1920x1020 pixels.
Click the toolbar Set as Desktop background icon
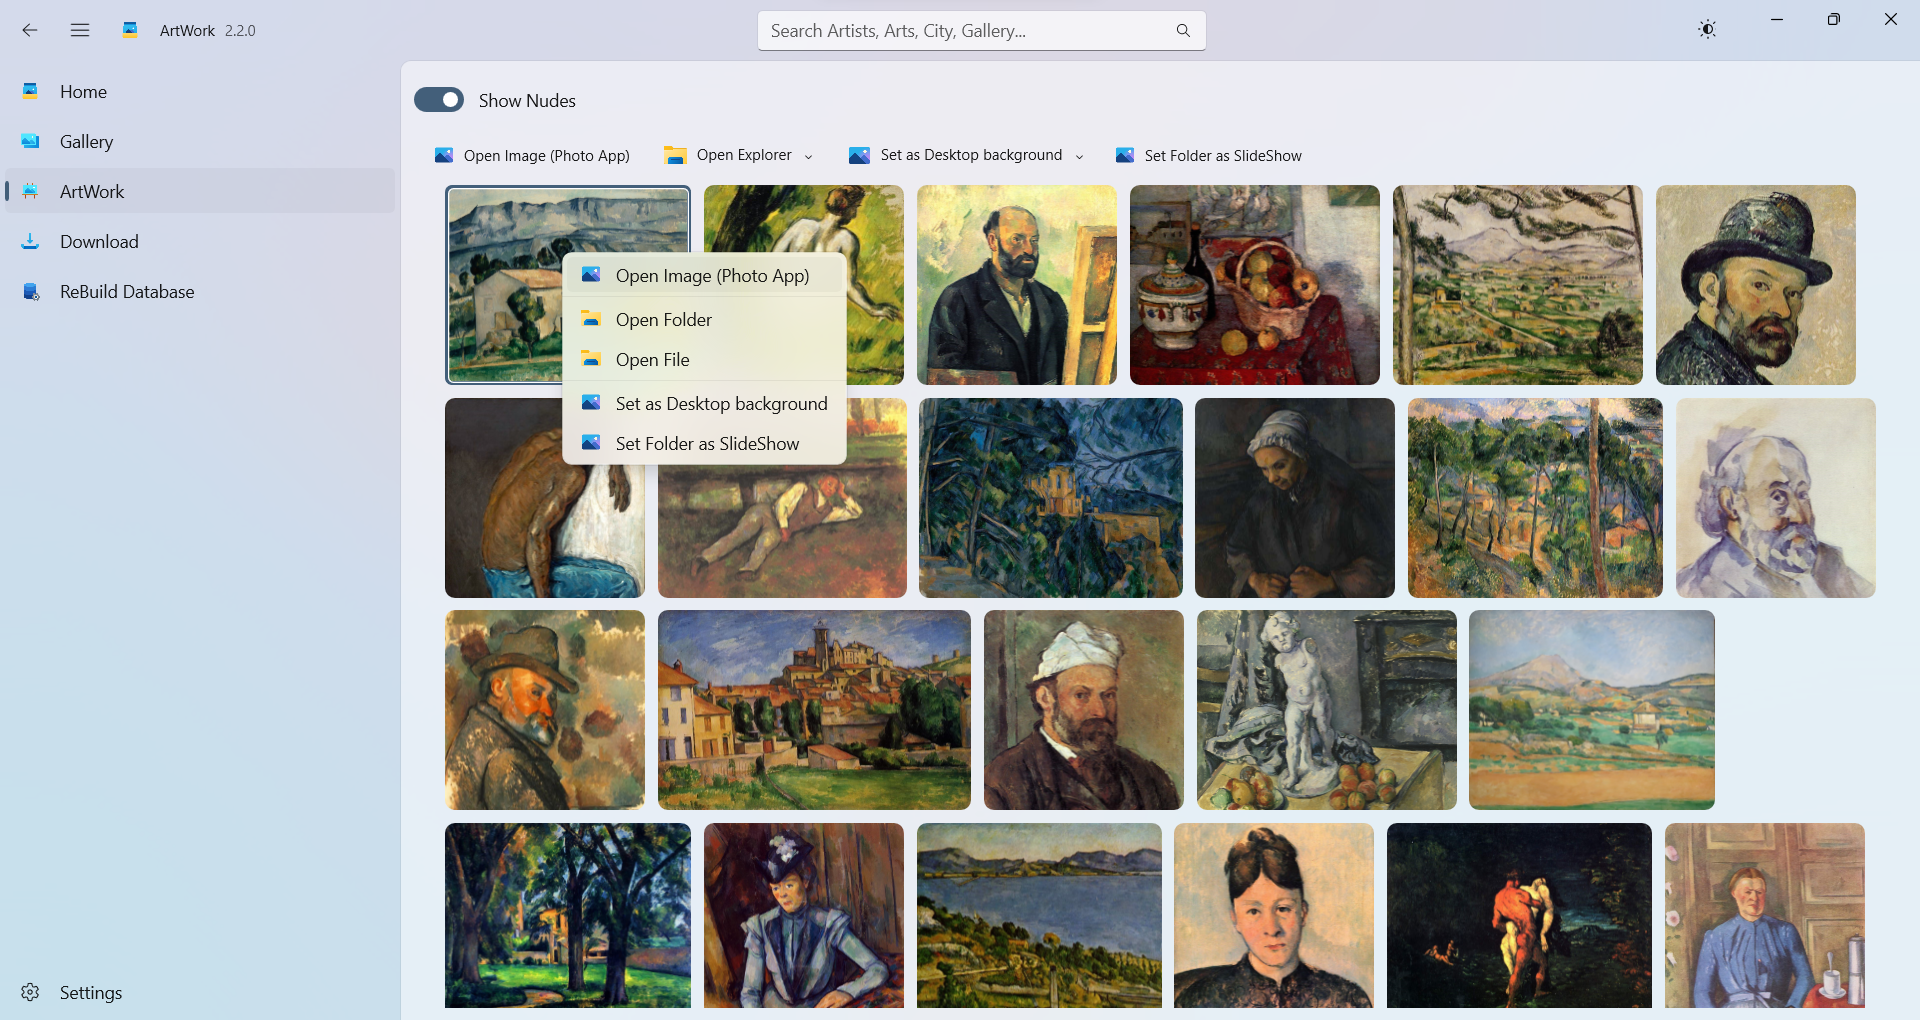(859, 155)
